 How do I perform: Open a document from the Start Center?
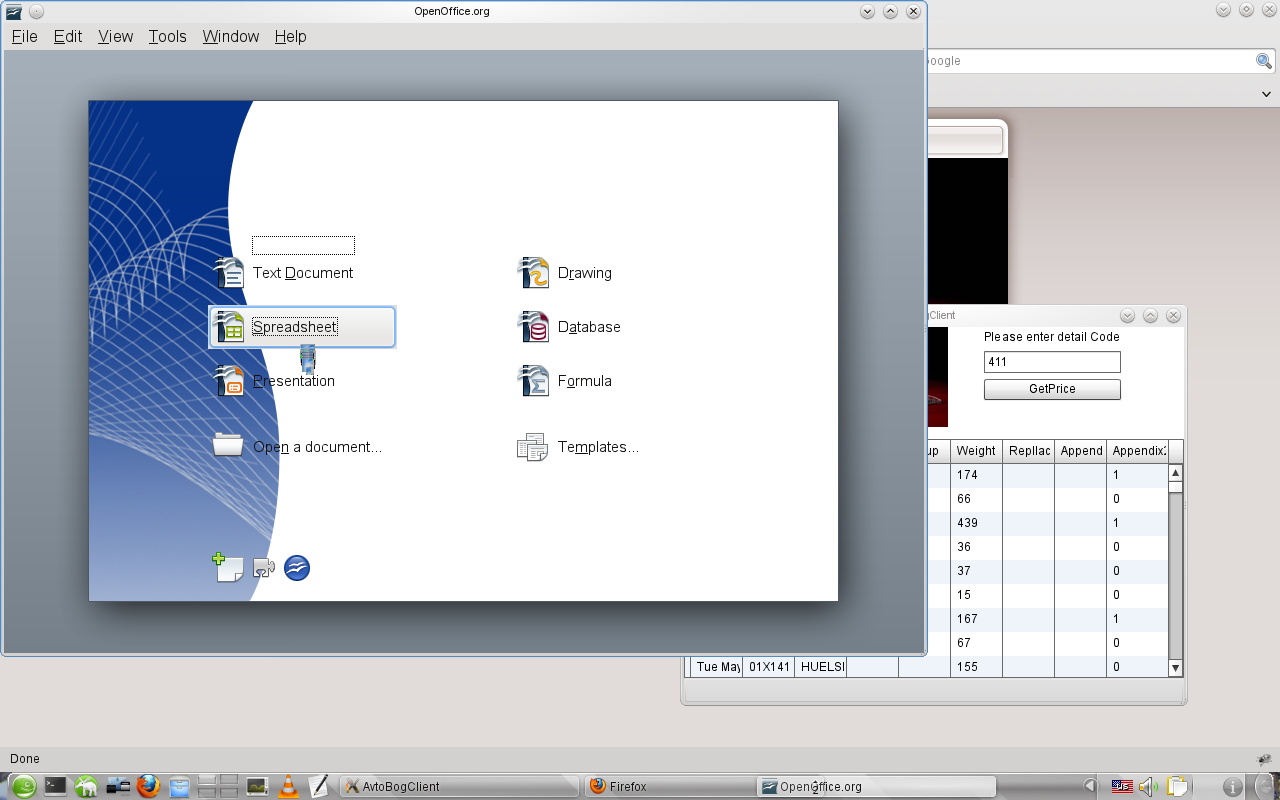click(298, 447)
